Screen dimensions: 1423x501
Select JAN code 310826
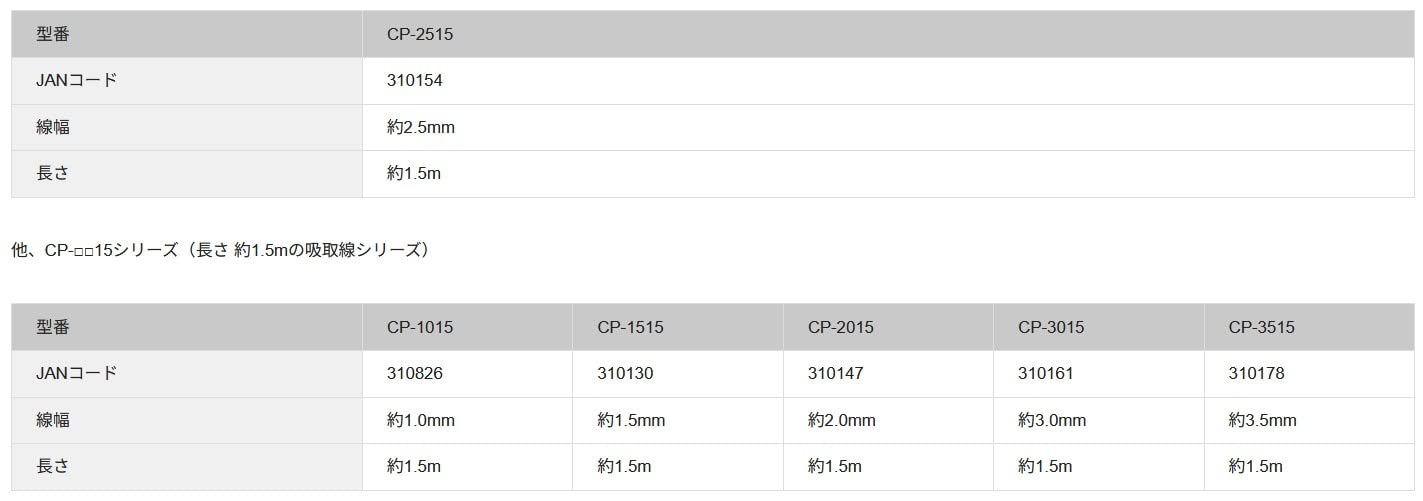click(x=415, y=373)
